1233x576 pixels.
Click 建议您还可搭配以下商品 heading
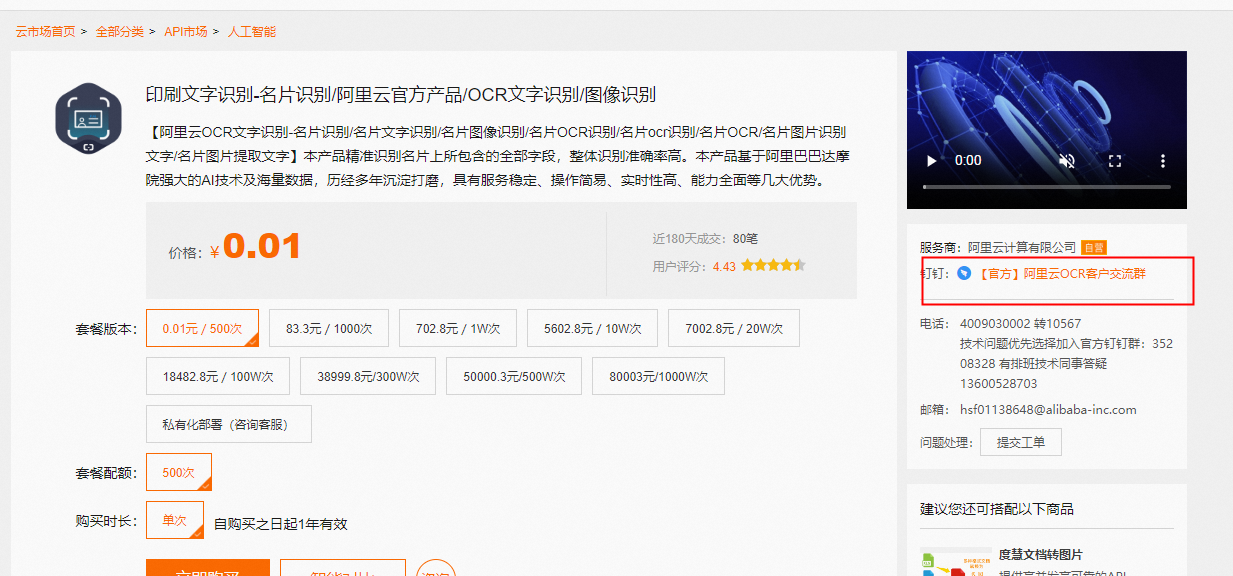point(997,509)
